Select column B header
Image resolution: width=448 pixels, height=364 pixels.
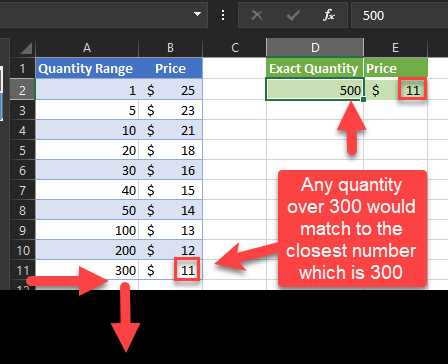[170, 48]
